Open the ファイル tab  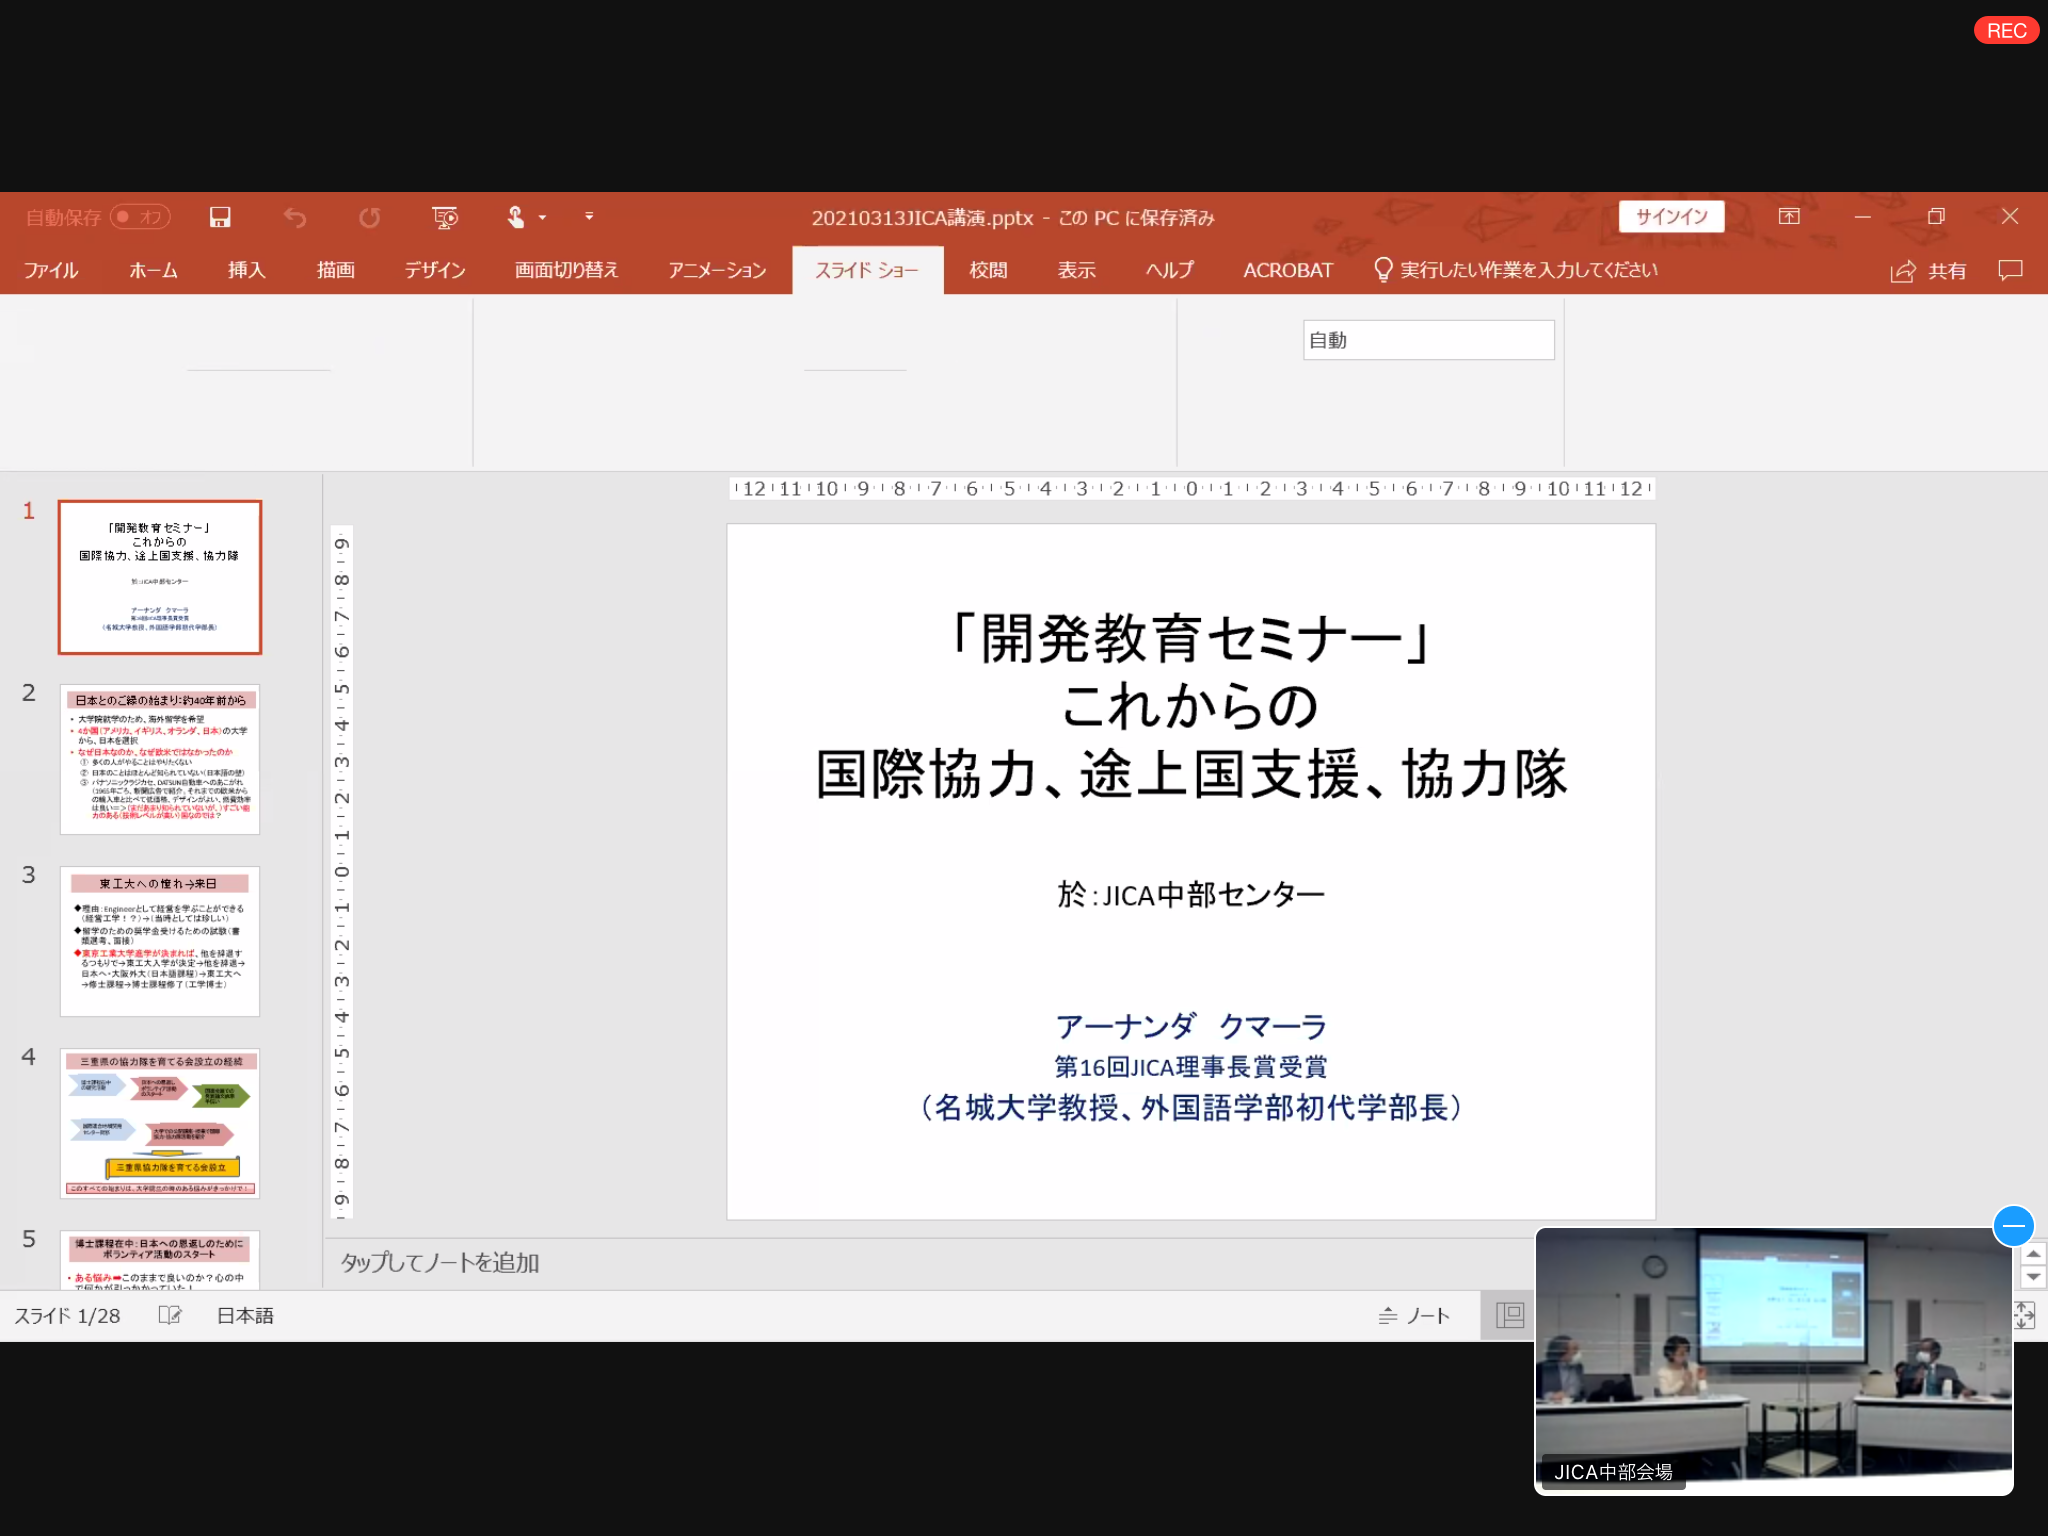coord(51,270)
